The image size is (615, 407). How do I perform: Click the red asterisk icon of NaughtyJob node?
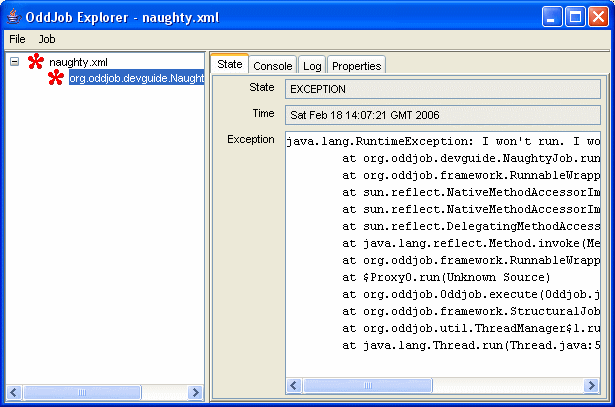point(57,78)
